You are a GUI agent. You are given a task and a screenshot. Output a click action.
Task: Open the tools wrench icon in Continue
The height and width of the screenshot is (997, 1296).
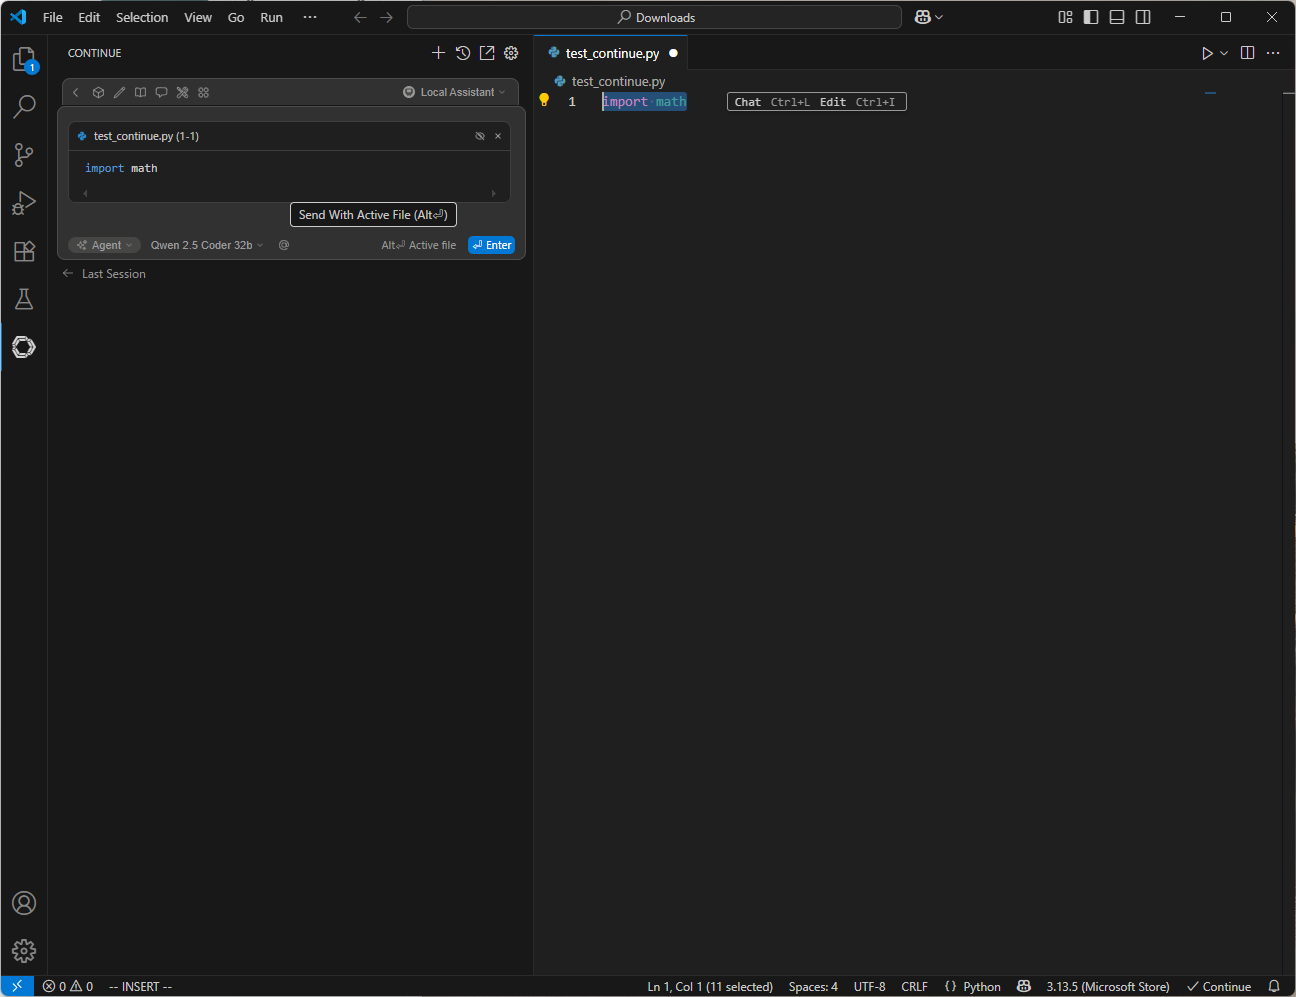coord(182,92)
